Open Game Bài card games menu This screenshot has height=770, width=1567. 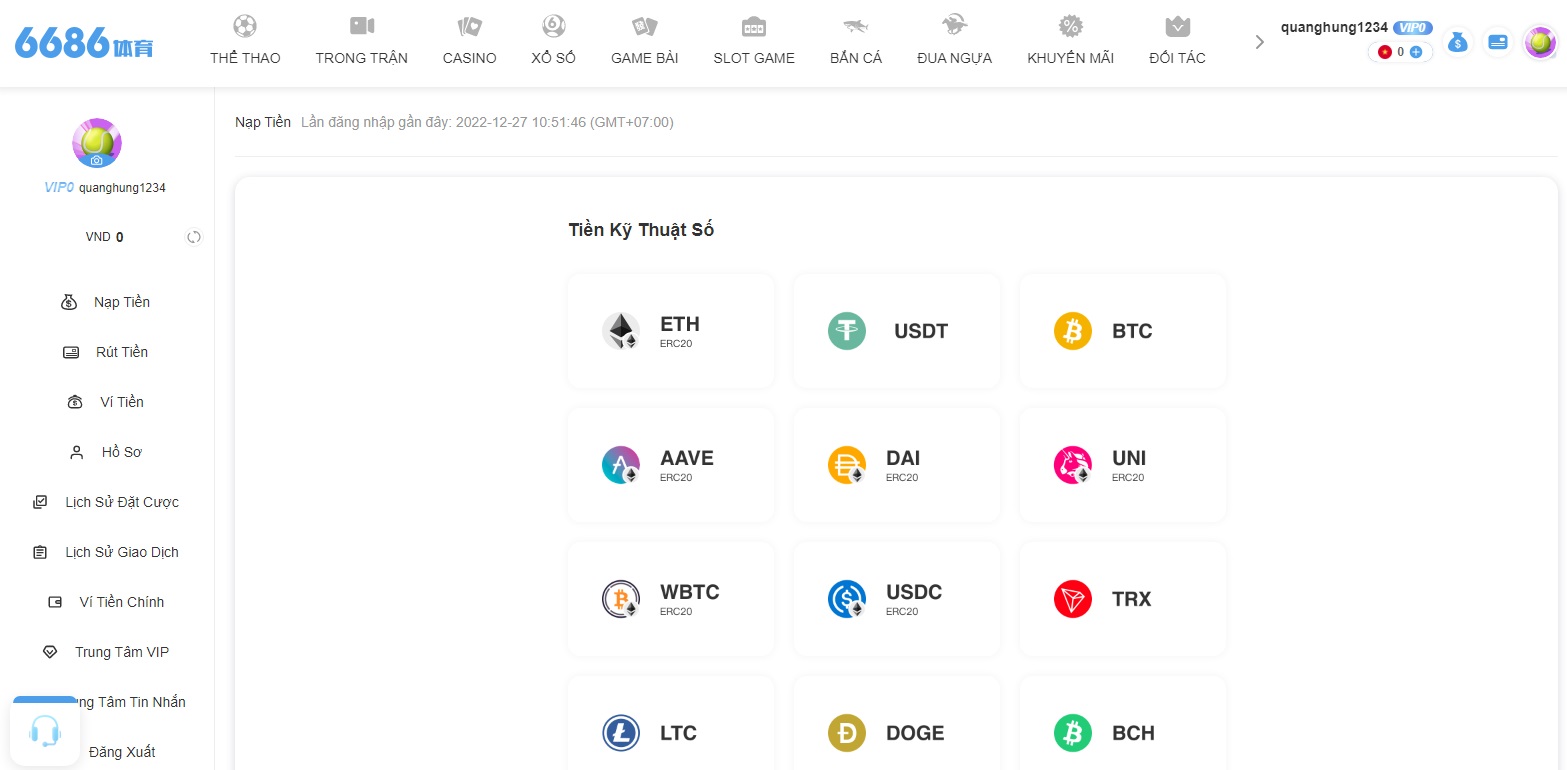(x=644, y=40)
